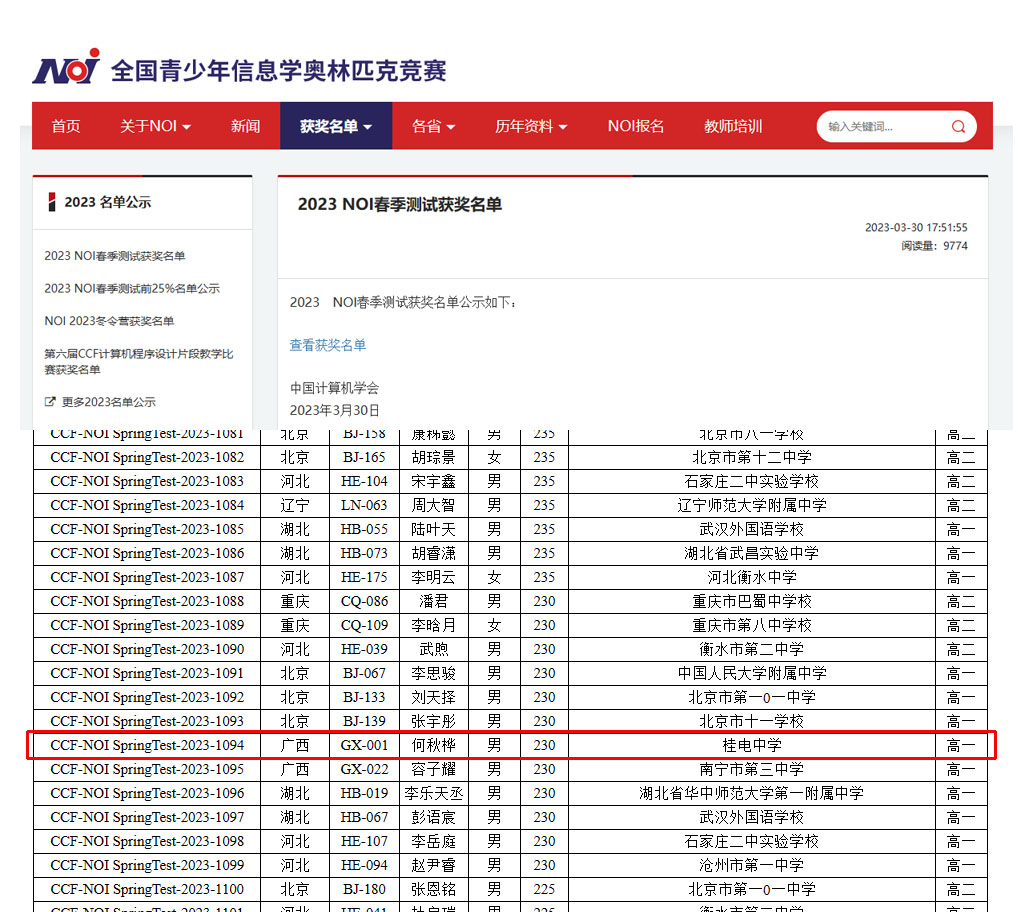Click the NOI logo in header
The width and height of the screenshot is (1033, 912).
(67, 68)
